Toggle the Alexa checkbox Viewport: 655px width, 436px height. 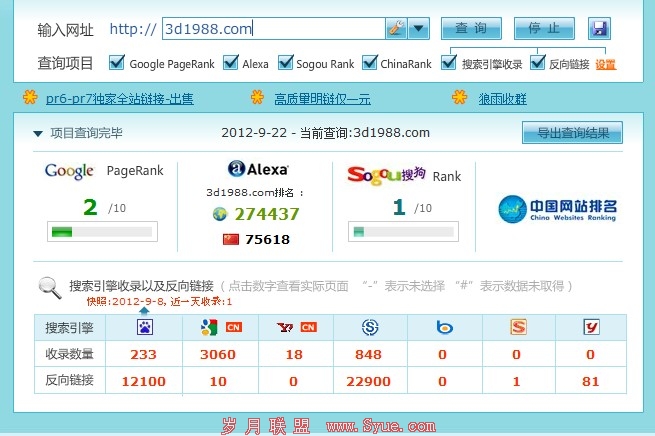[x=231, y=63]
